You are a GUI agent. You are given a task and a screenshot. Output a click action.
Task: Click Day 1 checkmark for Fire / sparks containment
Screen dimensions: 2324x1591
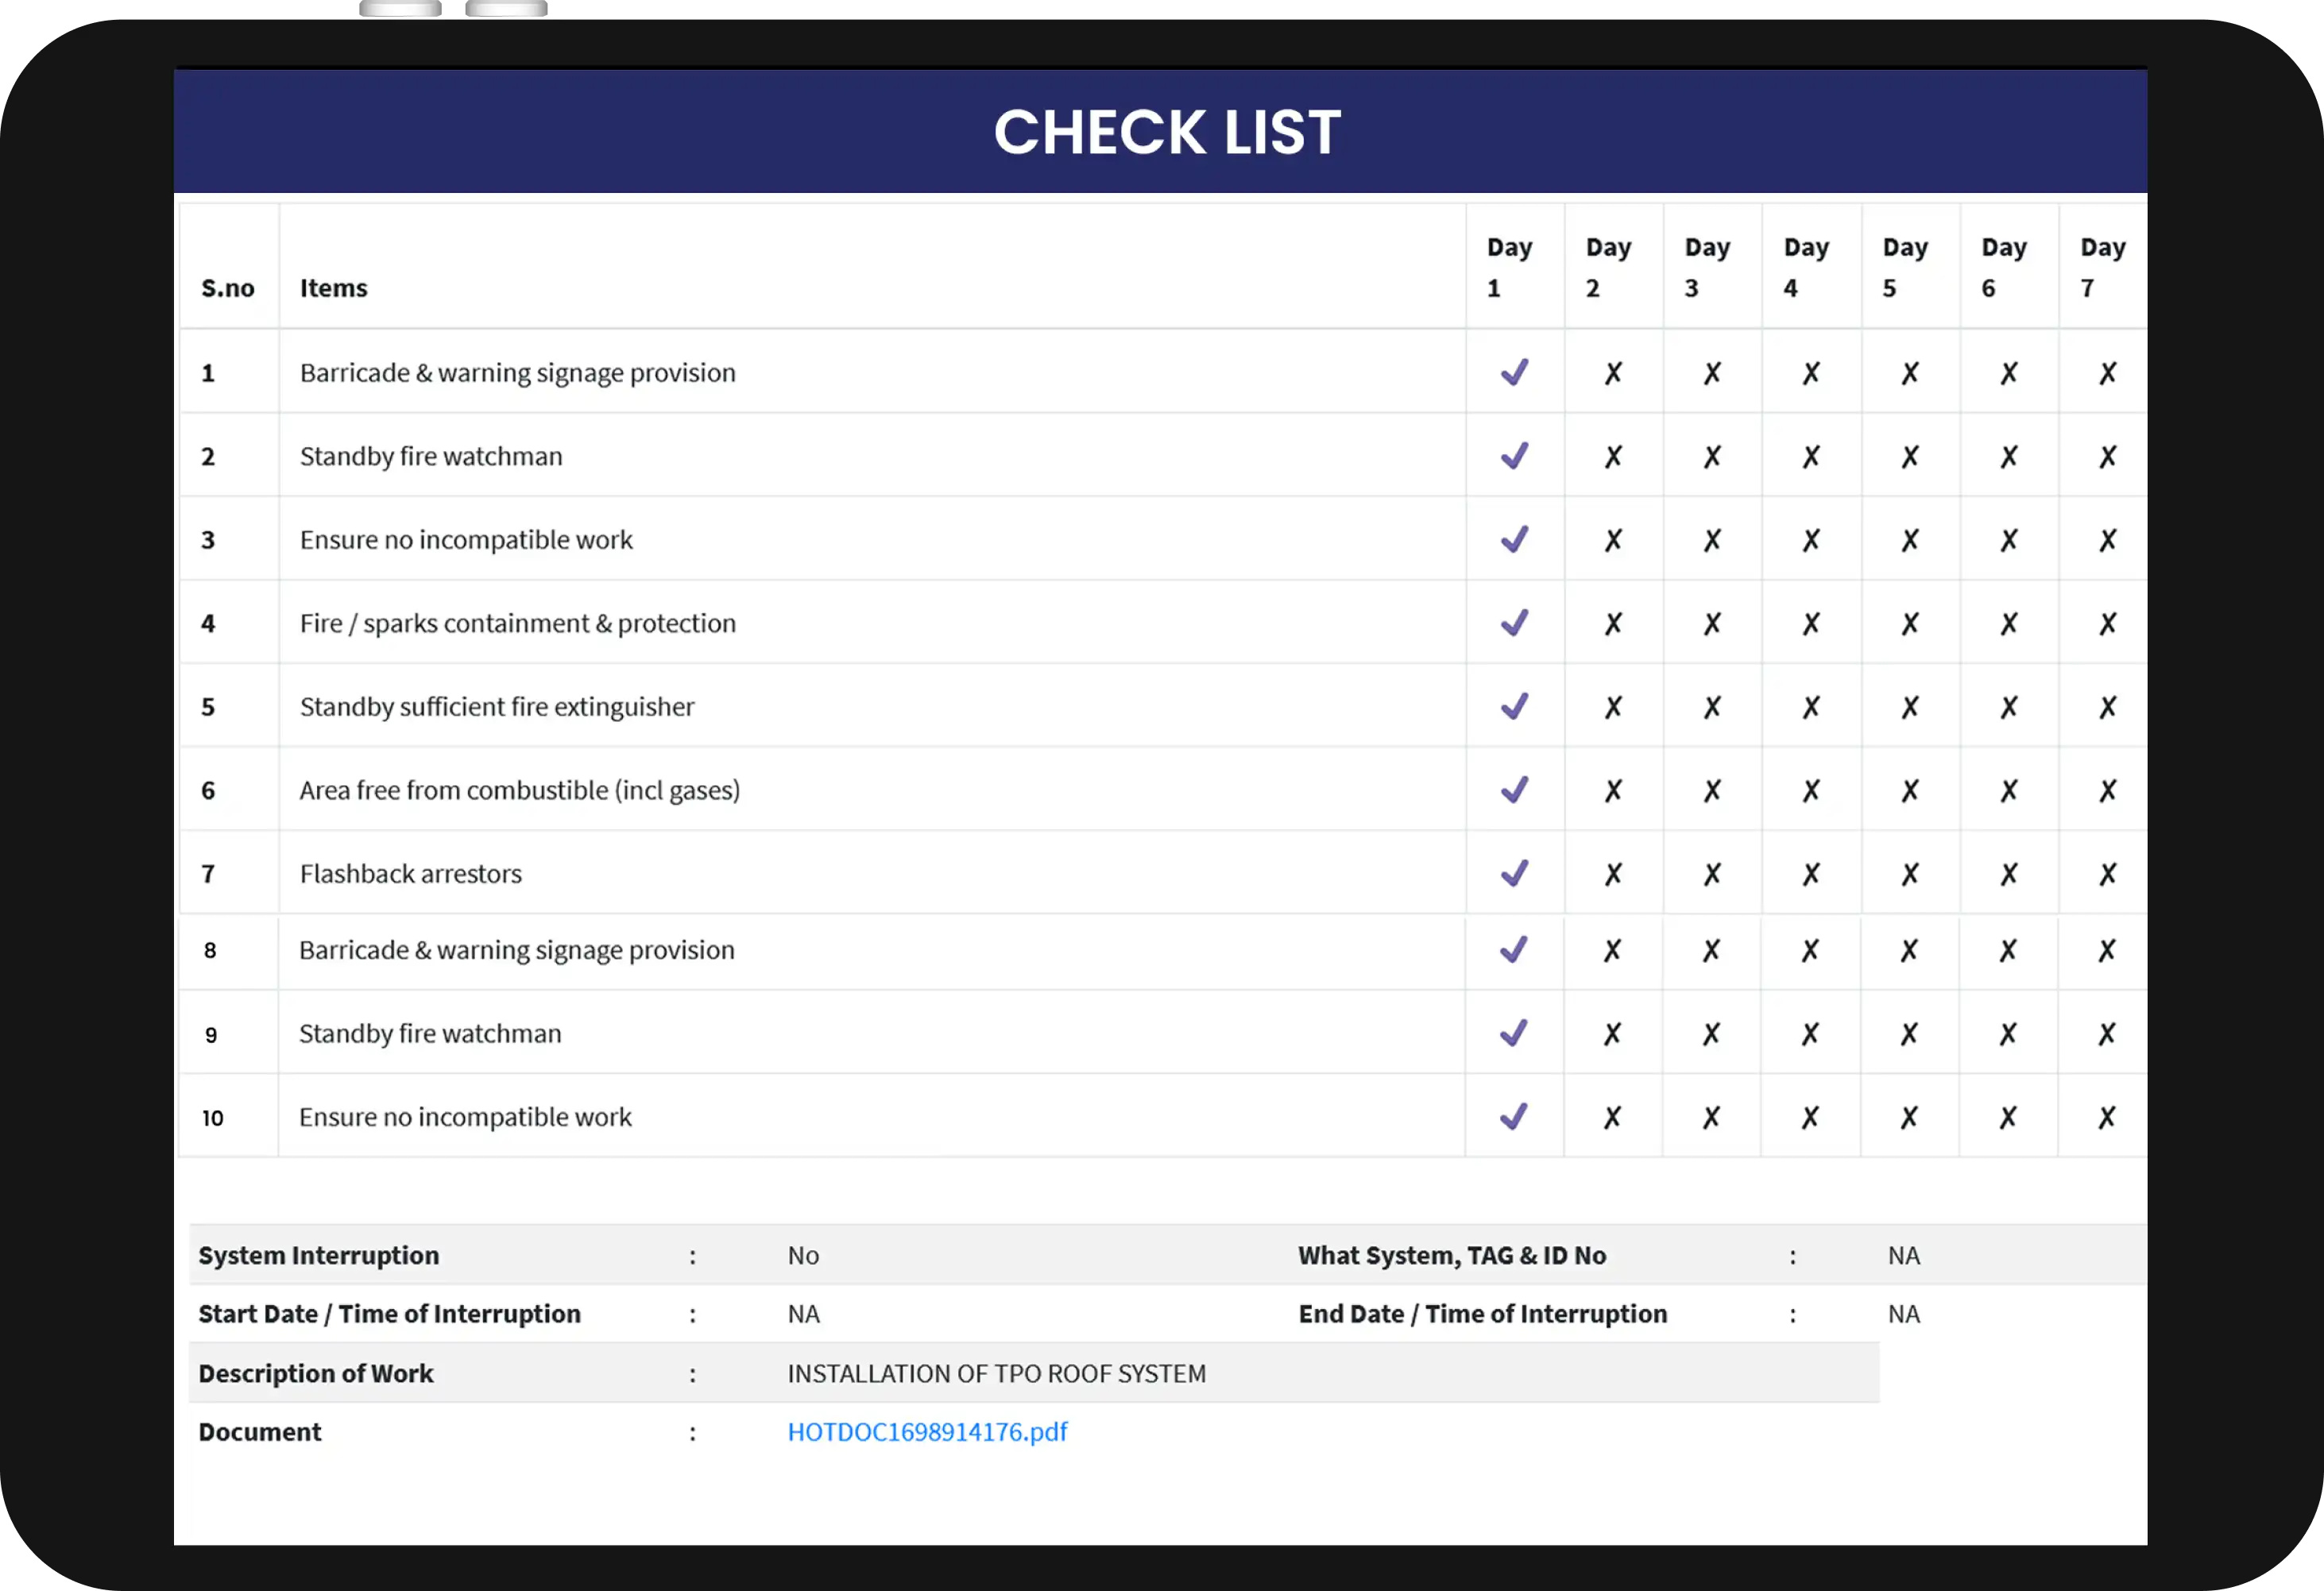[x=1514, y=622]
